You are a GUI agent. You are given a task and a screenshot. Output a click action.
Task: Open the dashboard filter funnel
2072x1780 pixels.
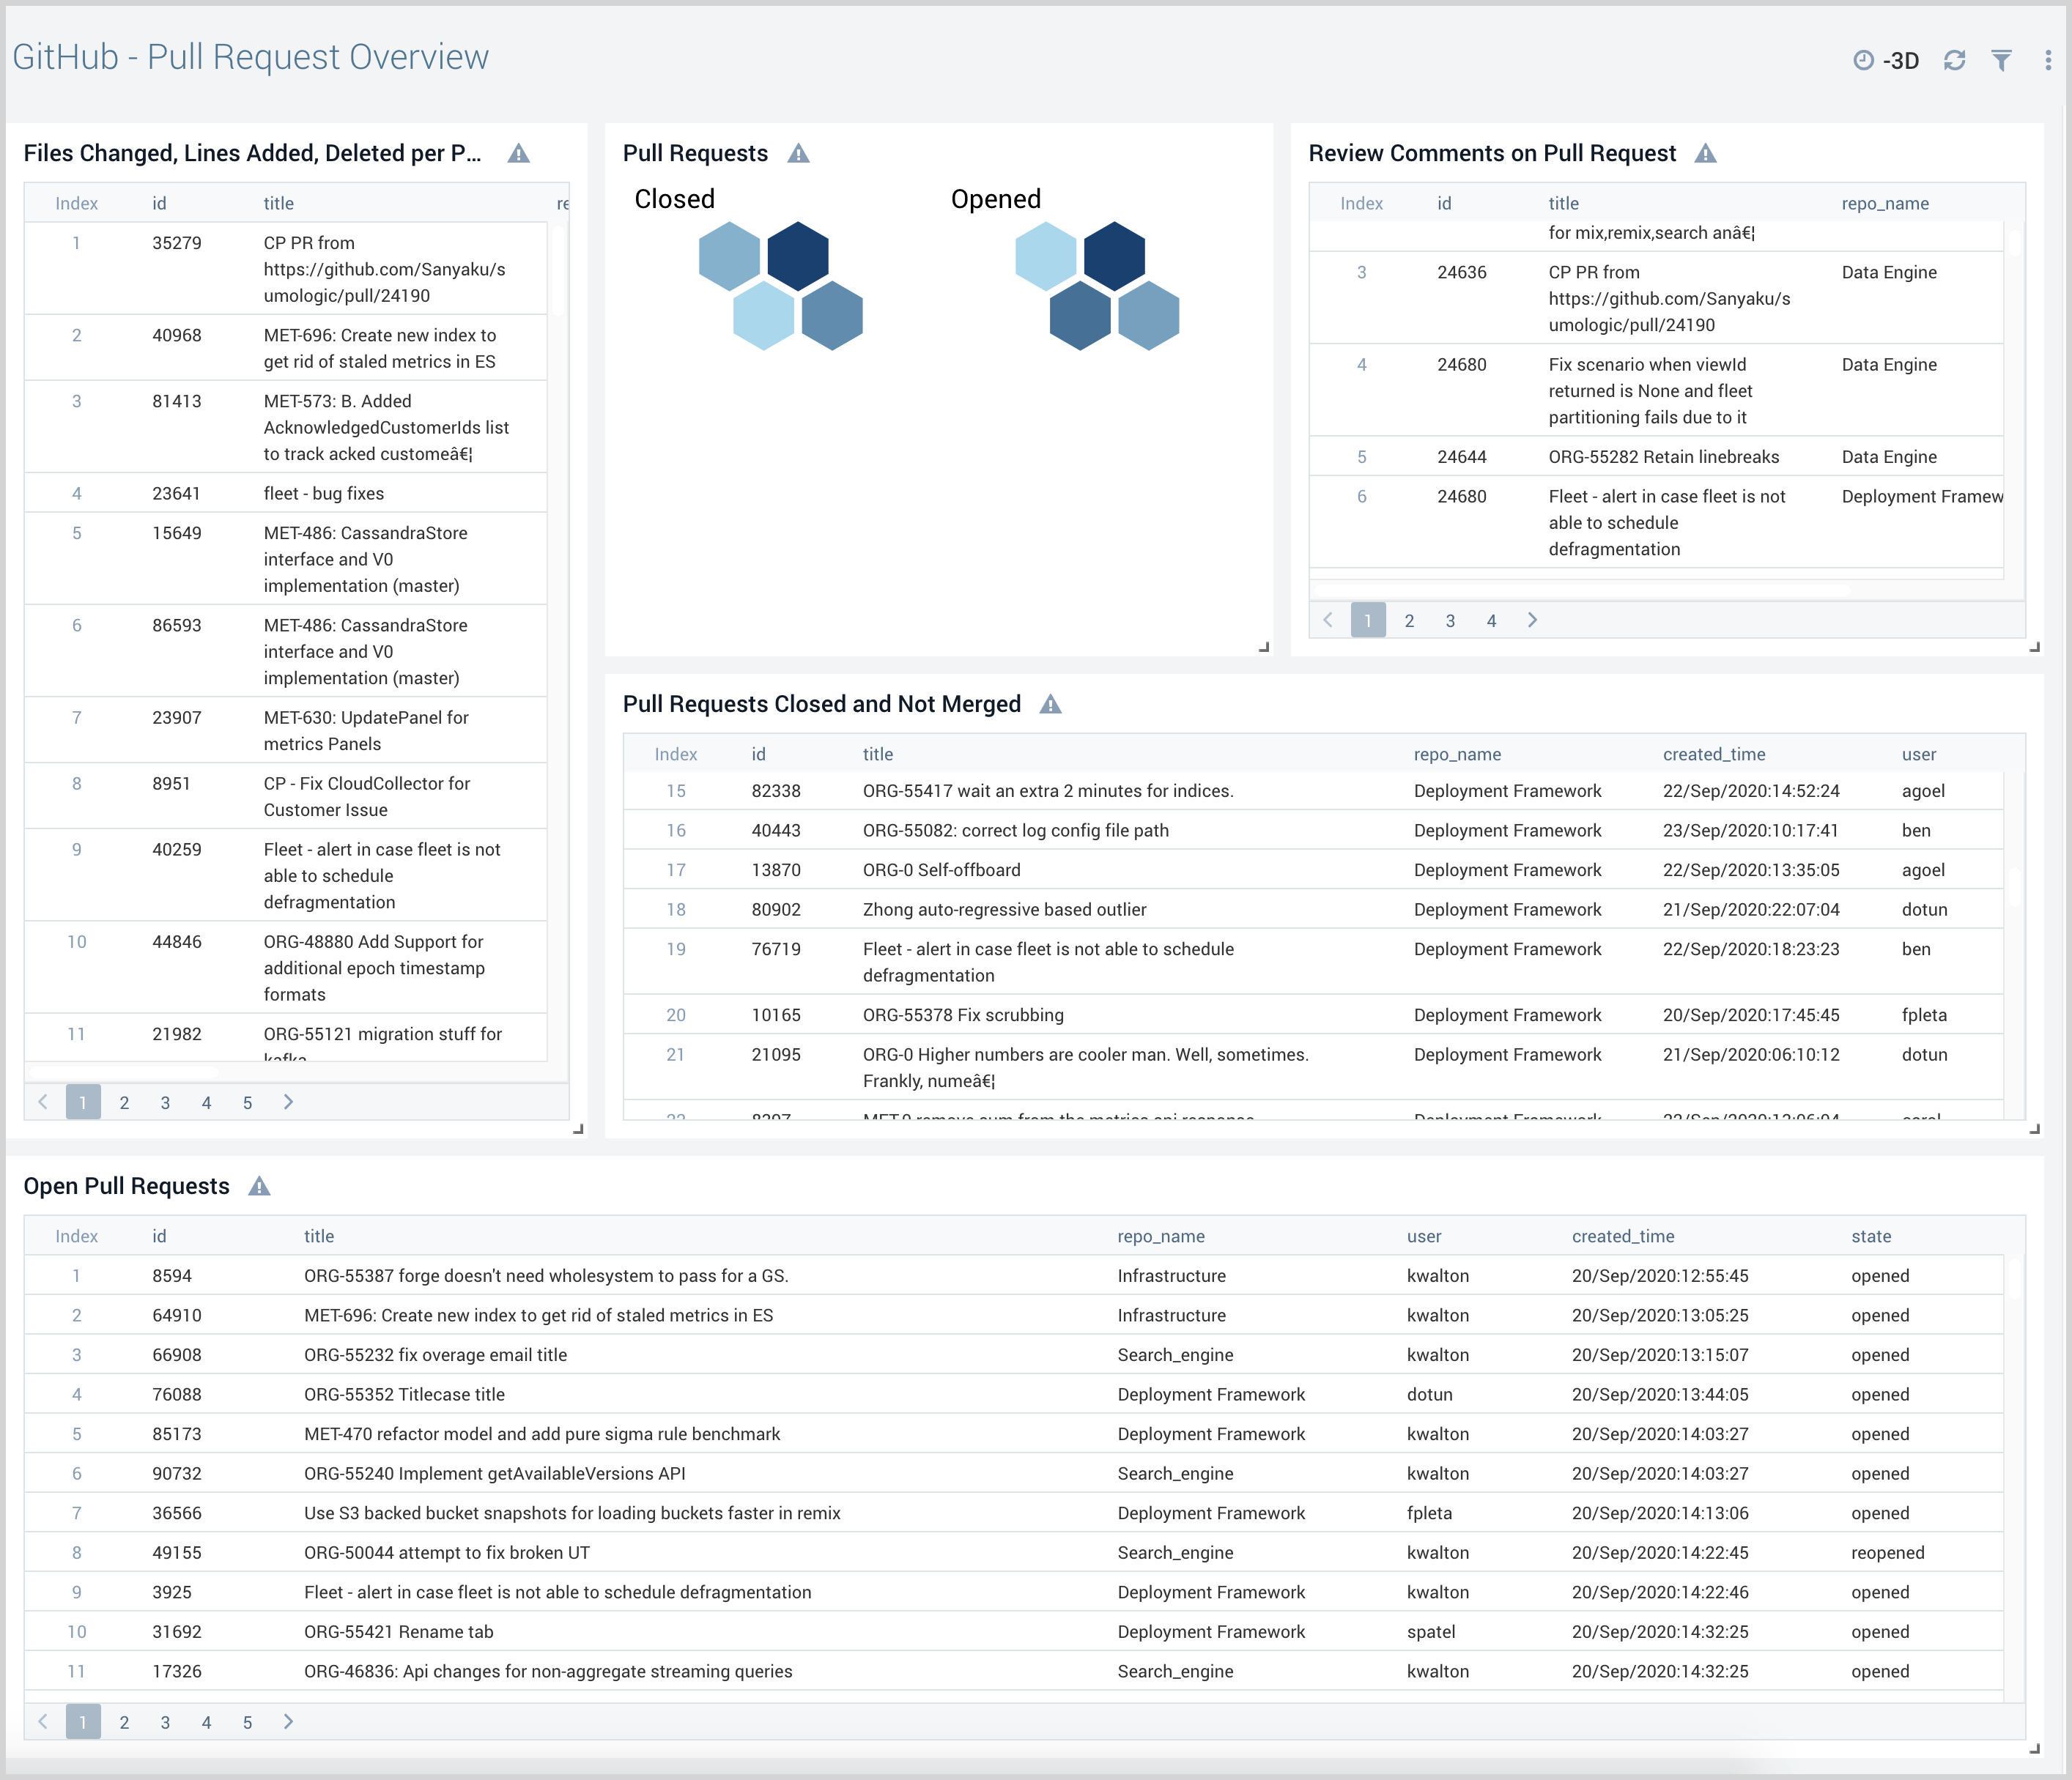(2001, 60)
